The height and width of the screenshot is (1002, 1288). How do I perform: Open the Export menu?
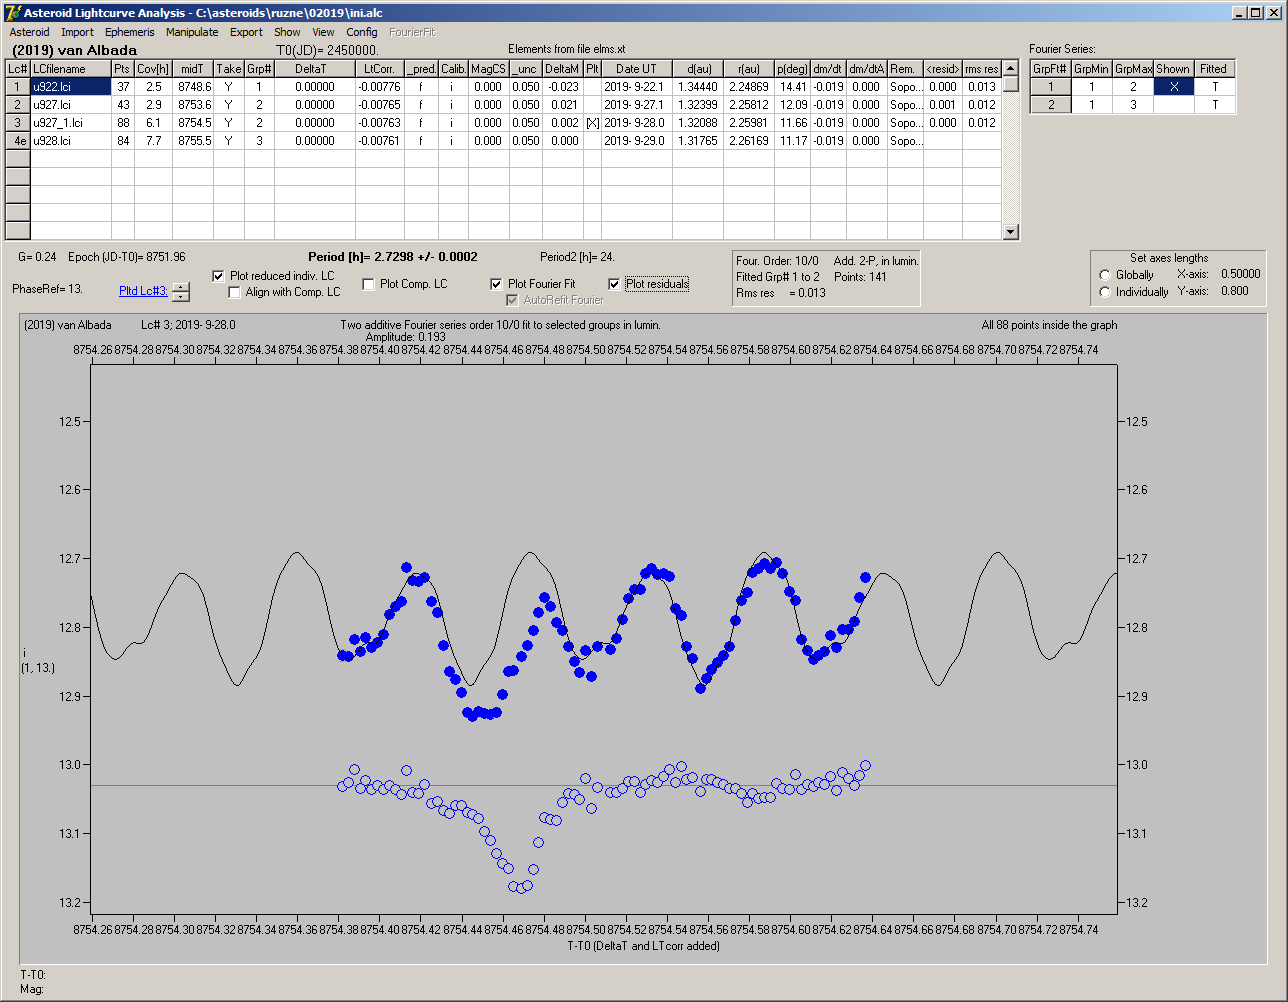[246, 32]
